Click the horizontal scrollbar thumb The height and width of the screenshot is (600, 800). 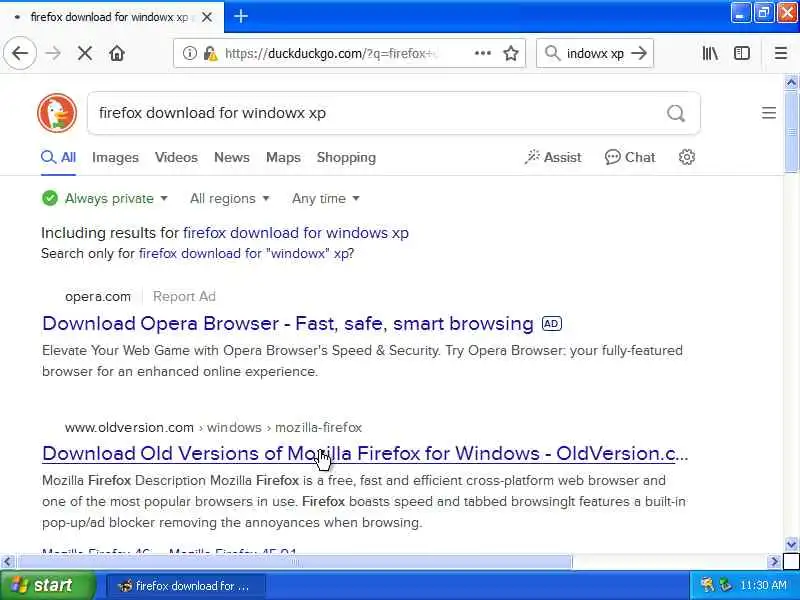295,562
